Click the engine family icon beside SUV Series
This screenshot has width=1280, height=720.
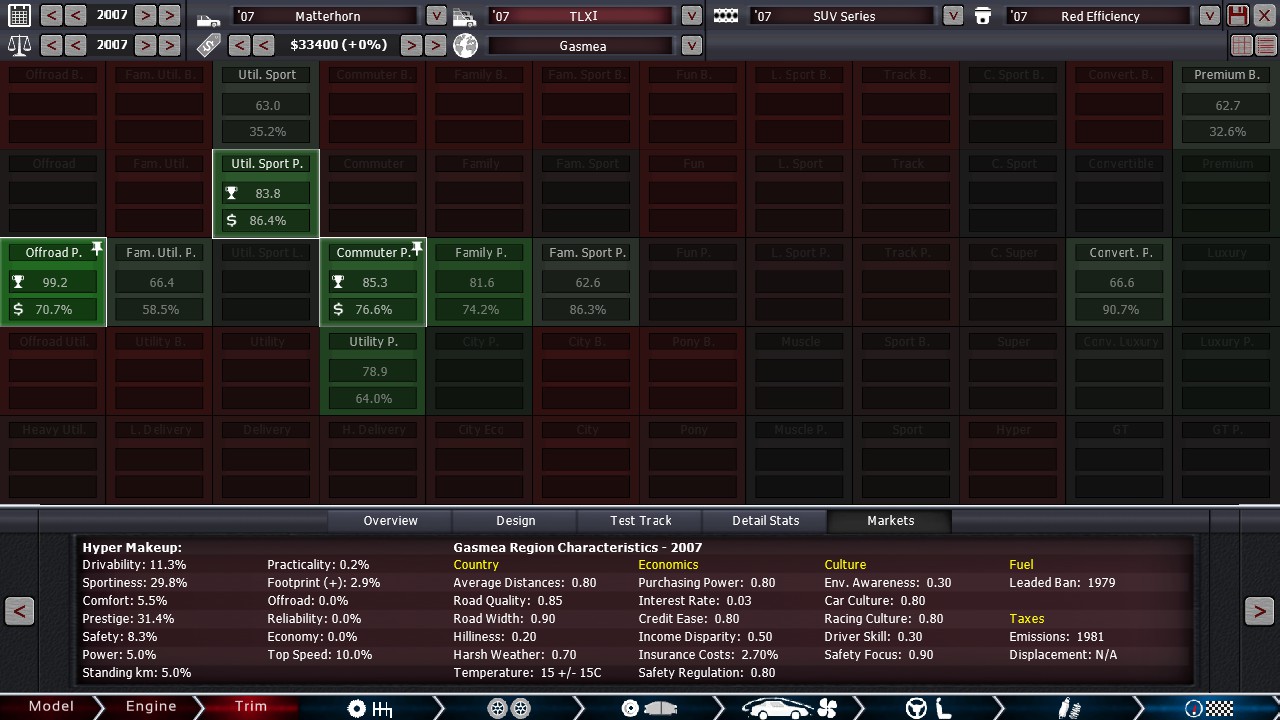pos(726,16)
